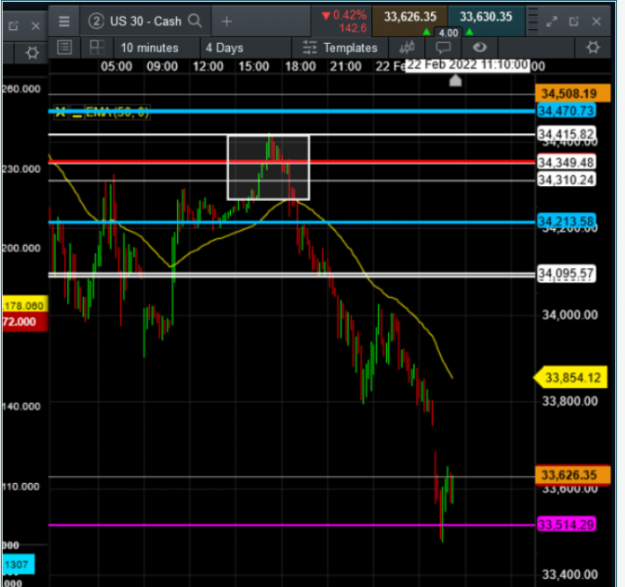Click the 21:00 time axis label
This screenshot has width=625, height=587.
[346, 67]
